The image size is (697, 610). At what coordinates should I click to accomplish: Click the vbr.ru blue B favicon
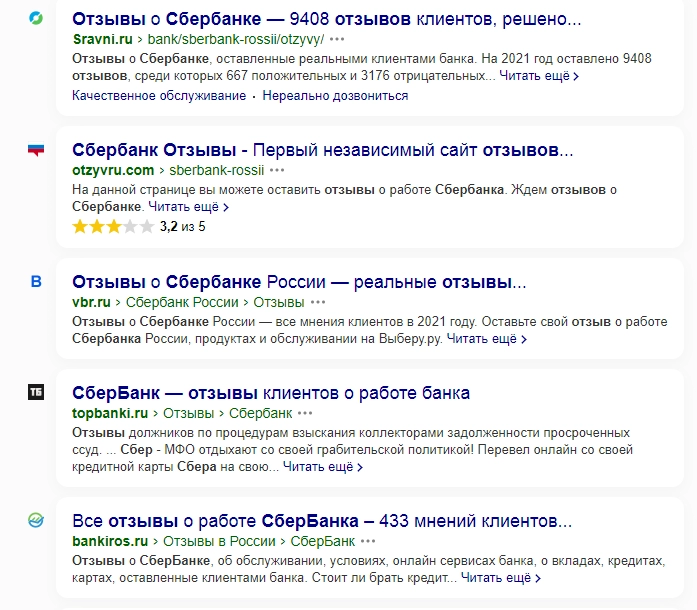click(x=36, y=281)
